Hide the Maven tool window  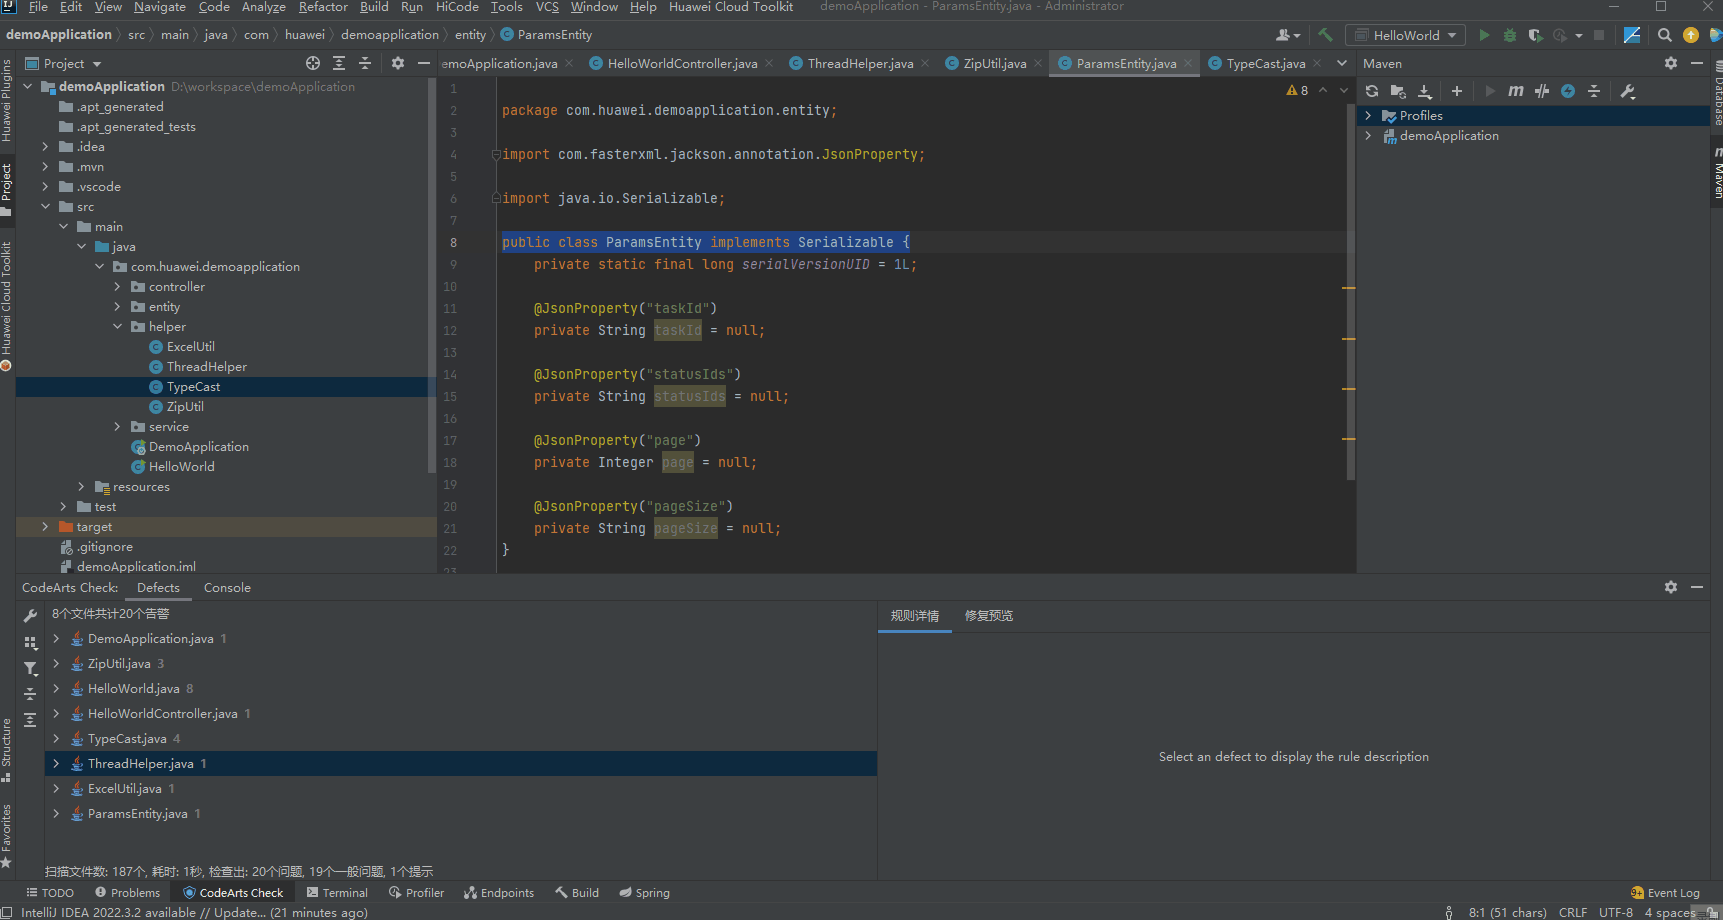tap(1697, 63)
